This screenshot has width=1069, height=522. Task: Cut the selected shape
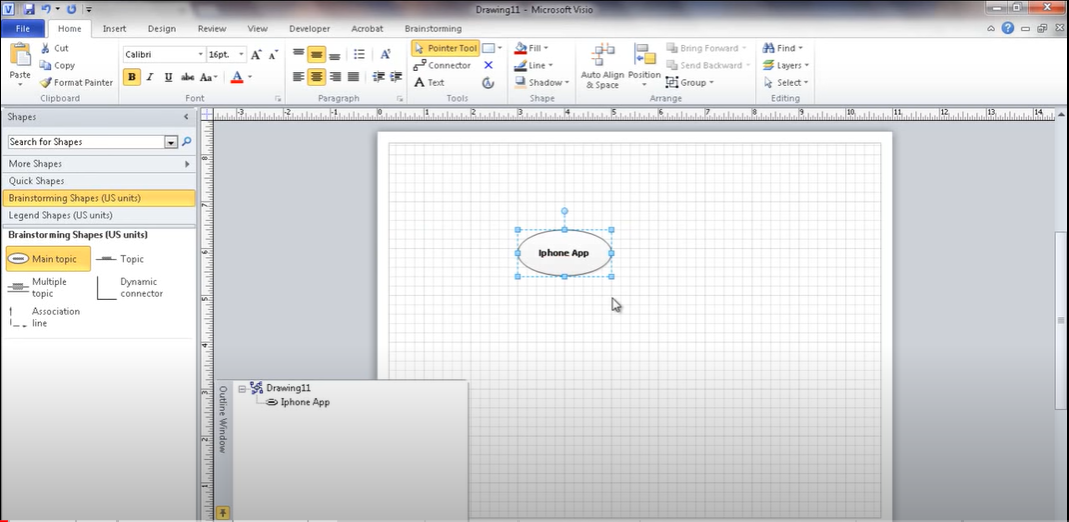(55, 48)
